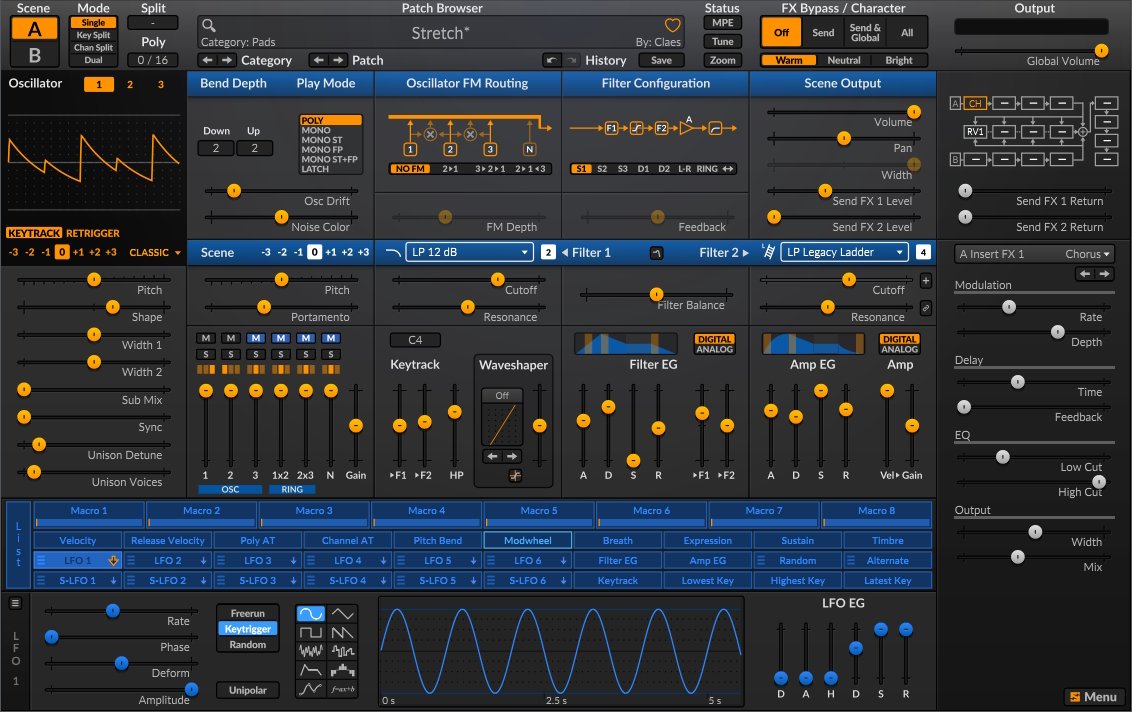Viewport: 1132px width, 712px height.
Task: Select the sine LFO waveform icon
Action: point(311,614)
